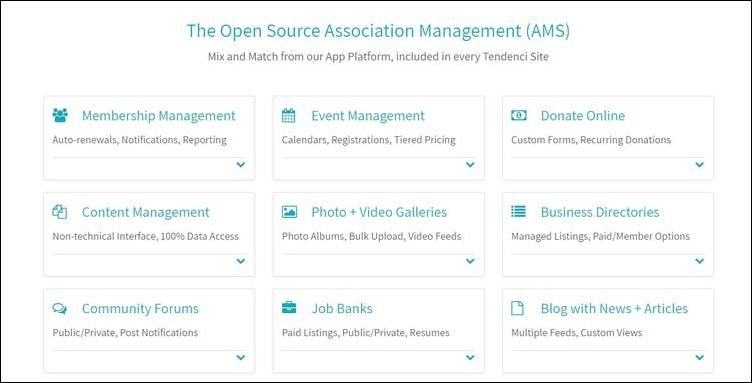Image resolution: width=752 pixels, height=383 pixels.
Task: Expand the Community Forums card chevron
Action: pos(241,357)
